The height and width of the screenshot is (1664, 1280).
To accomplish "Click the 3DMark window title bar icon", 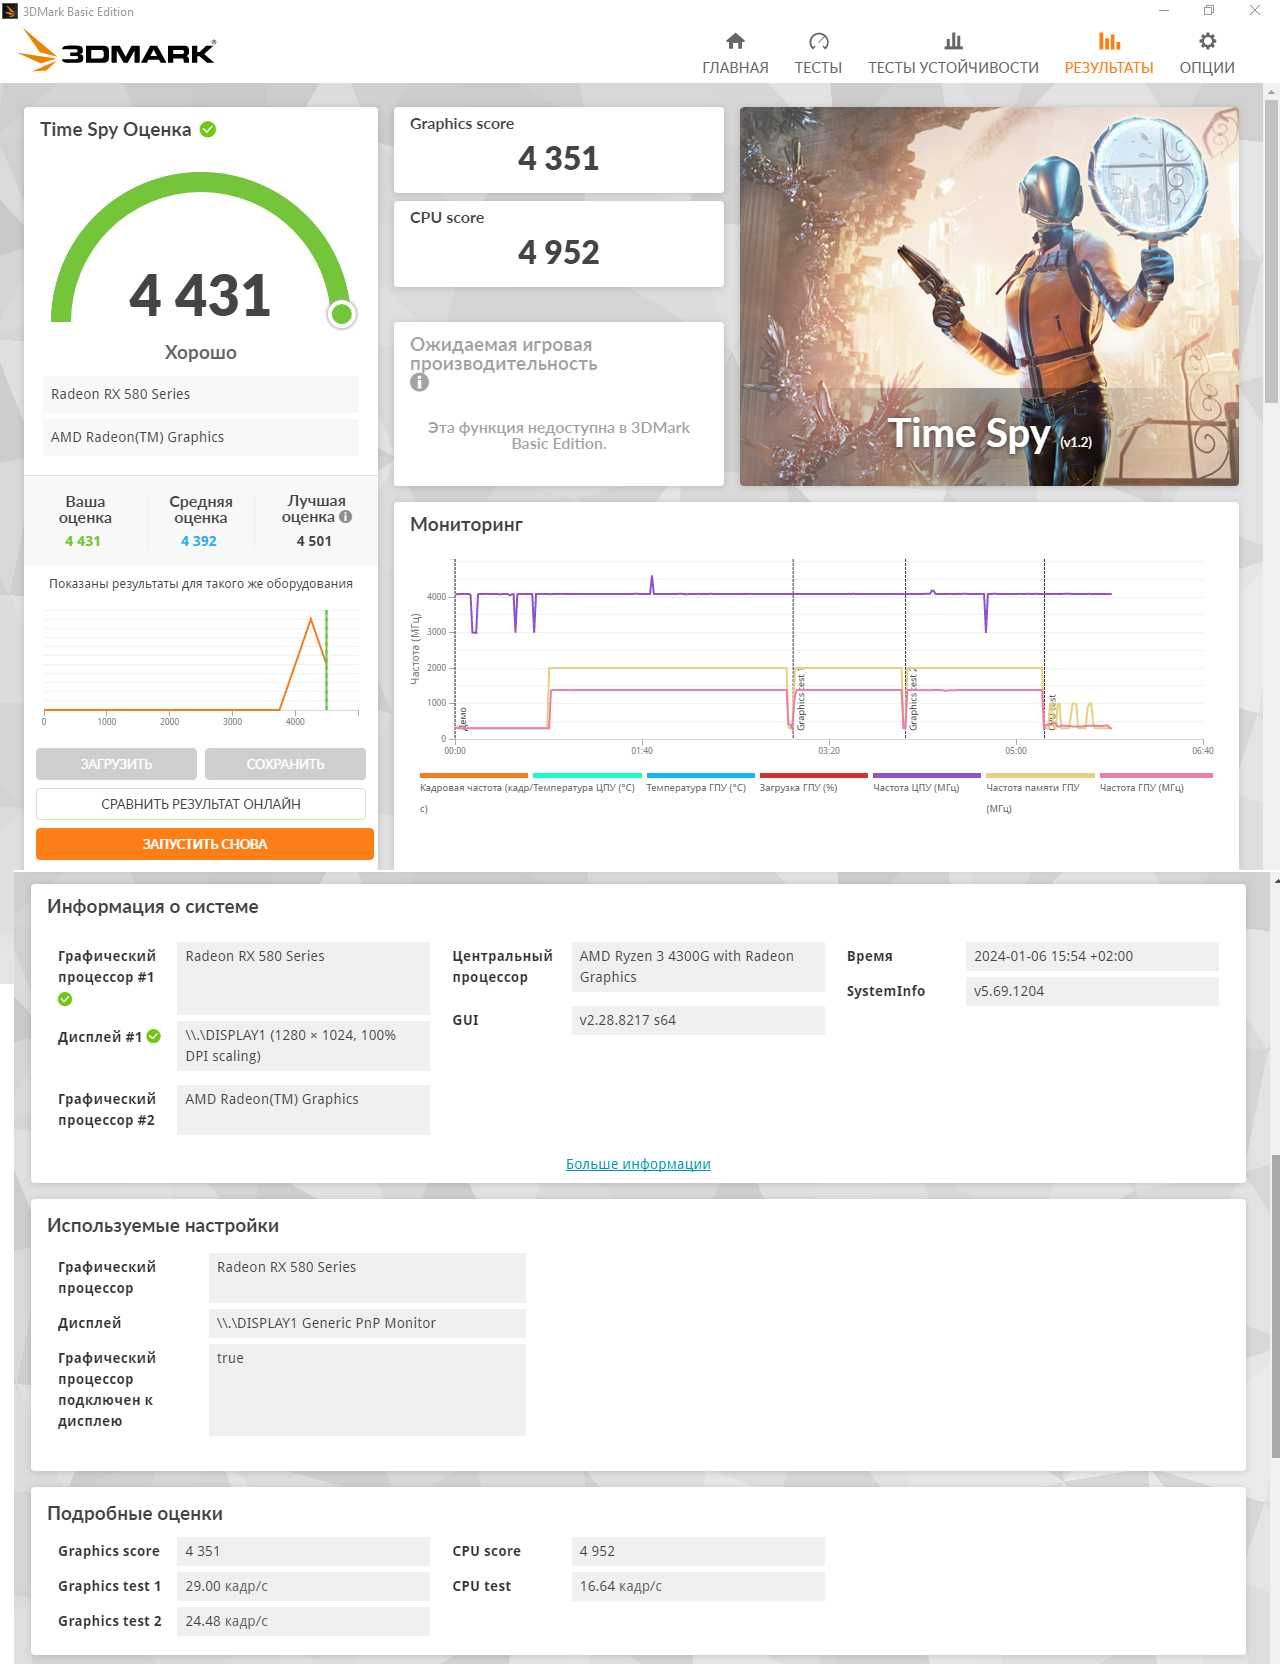I will point(10,11).
